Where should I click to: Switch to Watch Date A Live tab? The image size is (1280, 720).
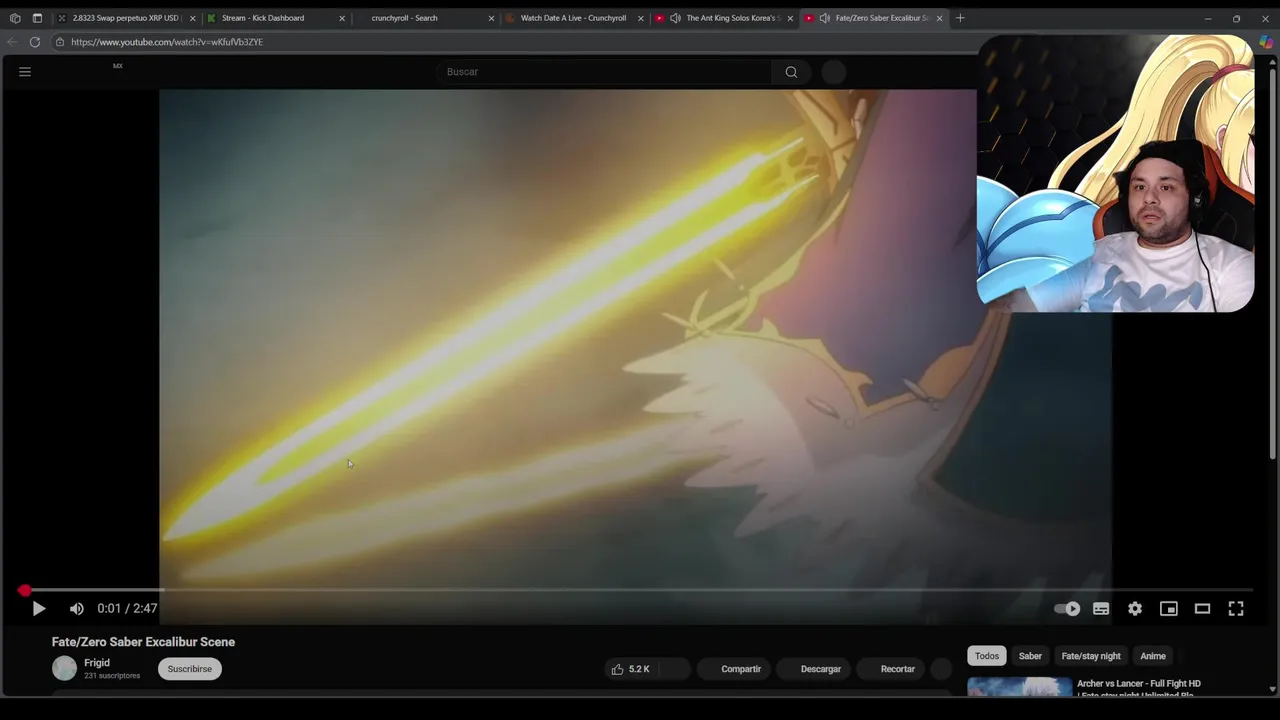[573, 18]
